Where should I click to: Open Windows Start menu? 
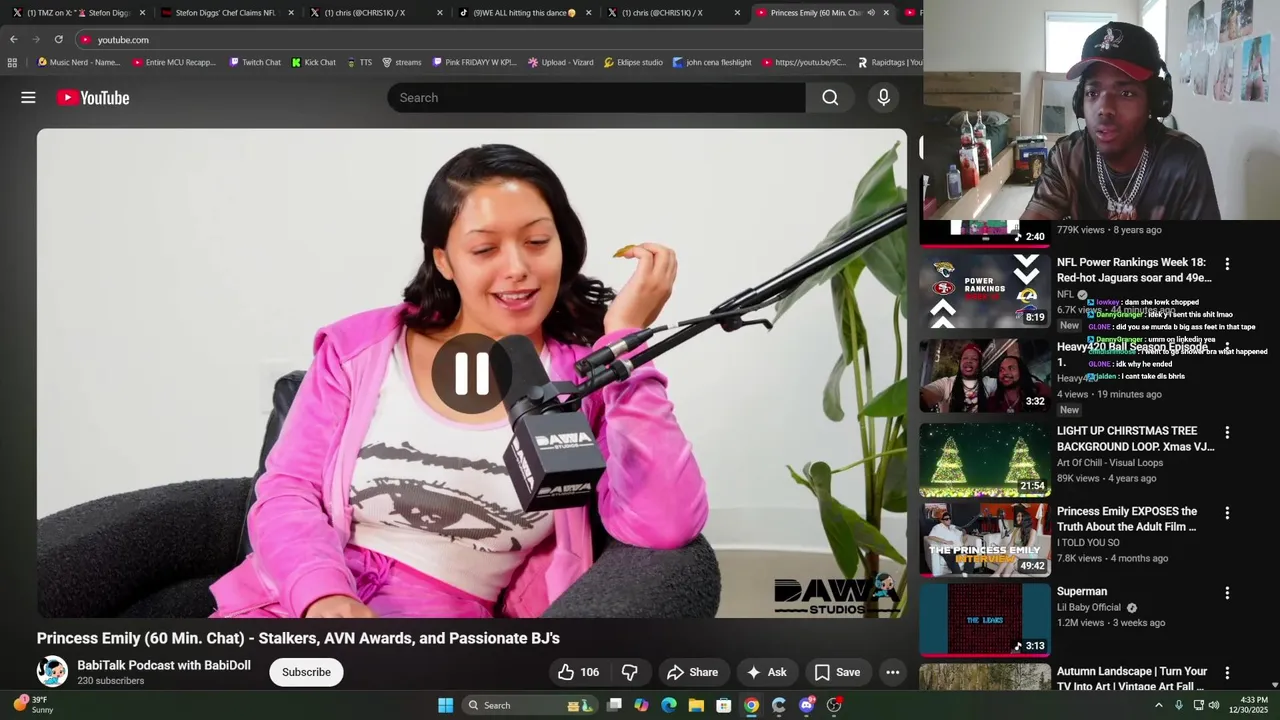point(446,705)
